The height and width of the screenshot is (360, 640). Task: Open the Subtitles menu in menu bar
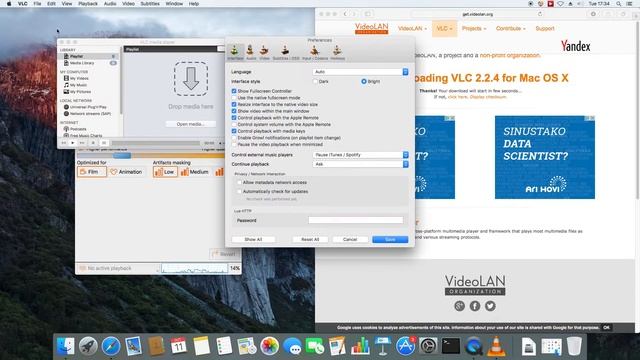[x=150, y=4]
